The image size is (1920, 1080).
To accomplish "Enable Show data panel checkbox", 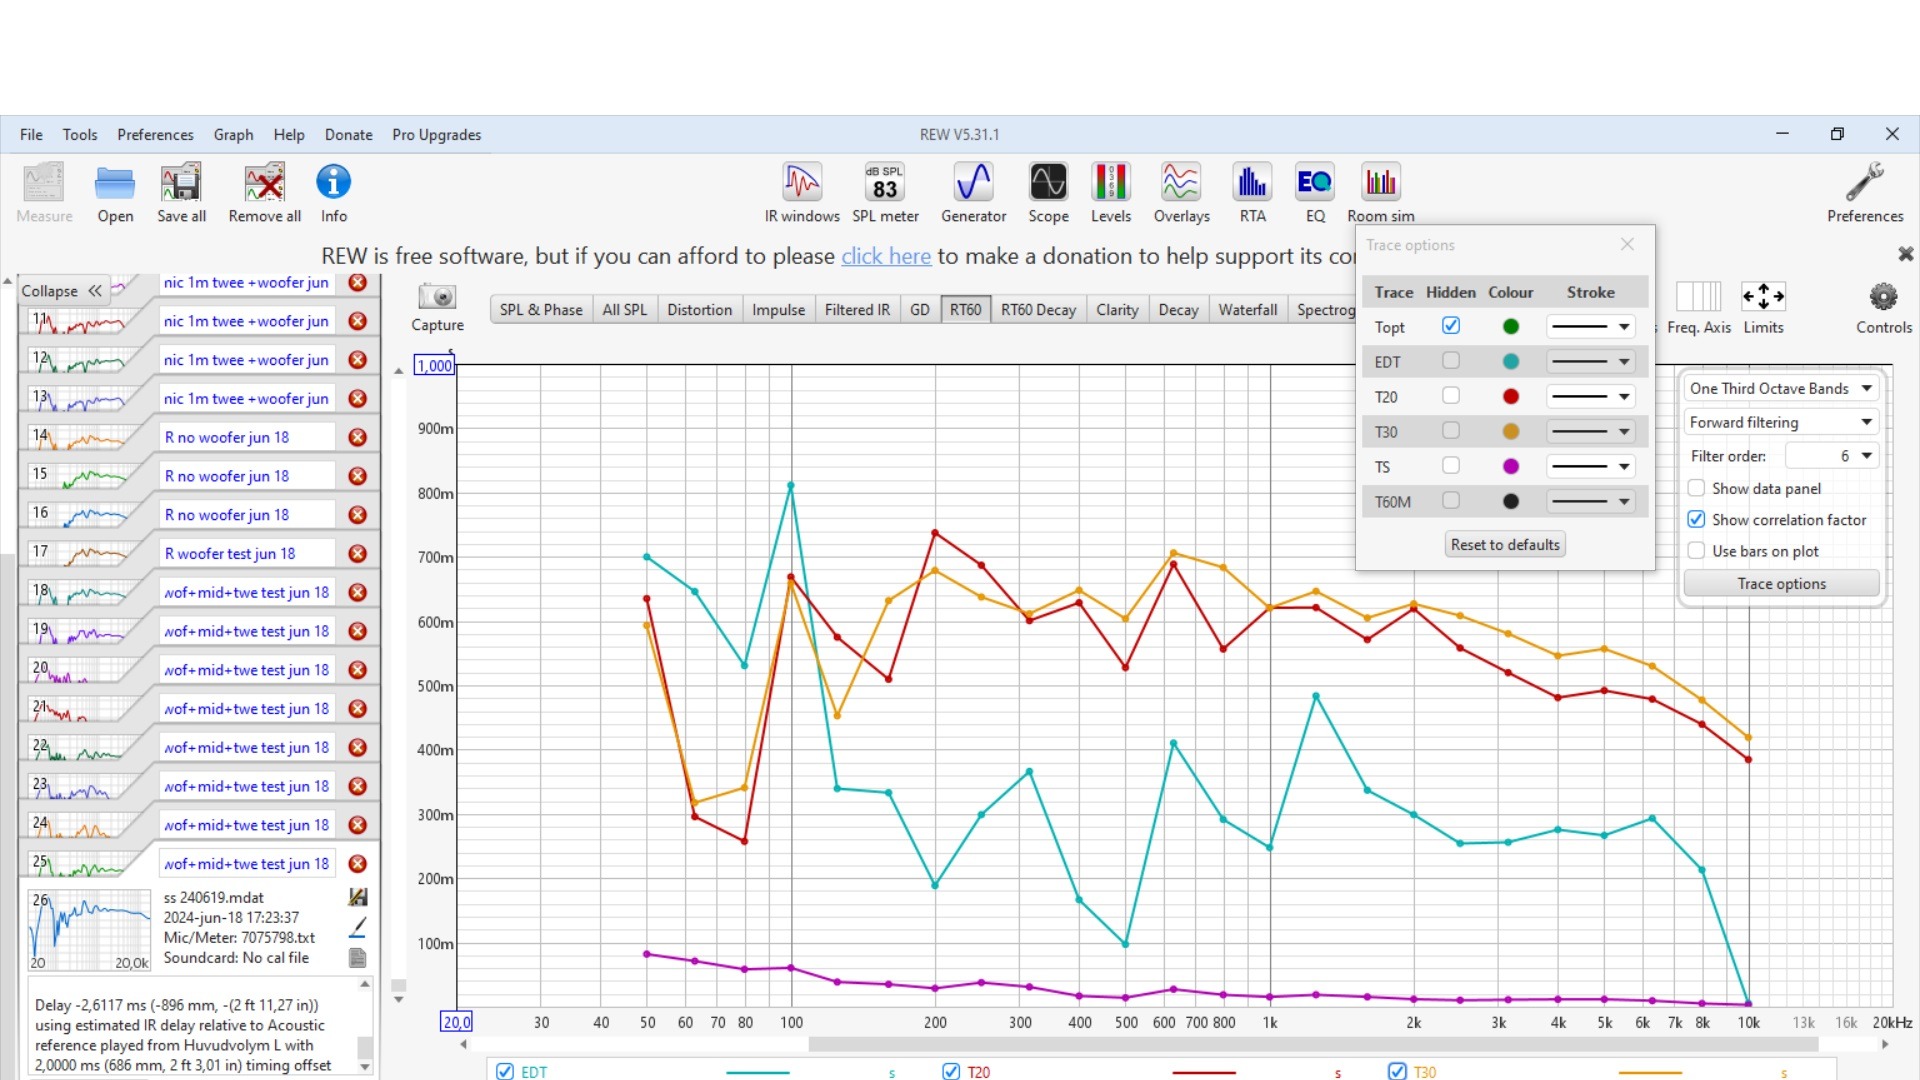I will click(1696, 488).
